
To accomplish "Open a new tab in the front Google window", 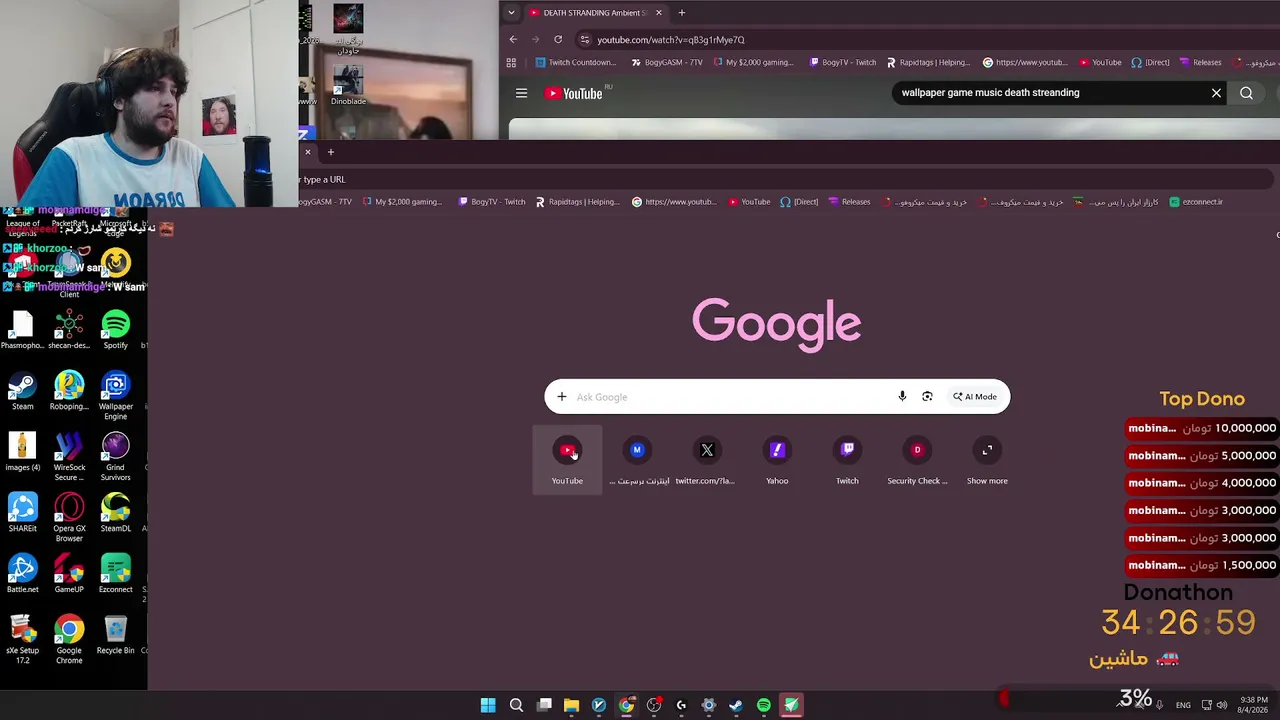I will coord(331,152).
